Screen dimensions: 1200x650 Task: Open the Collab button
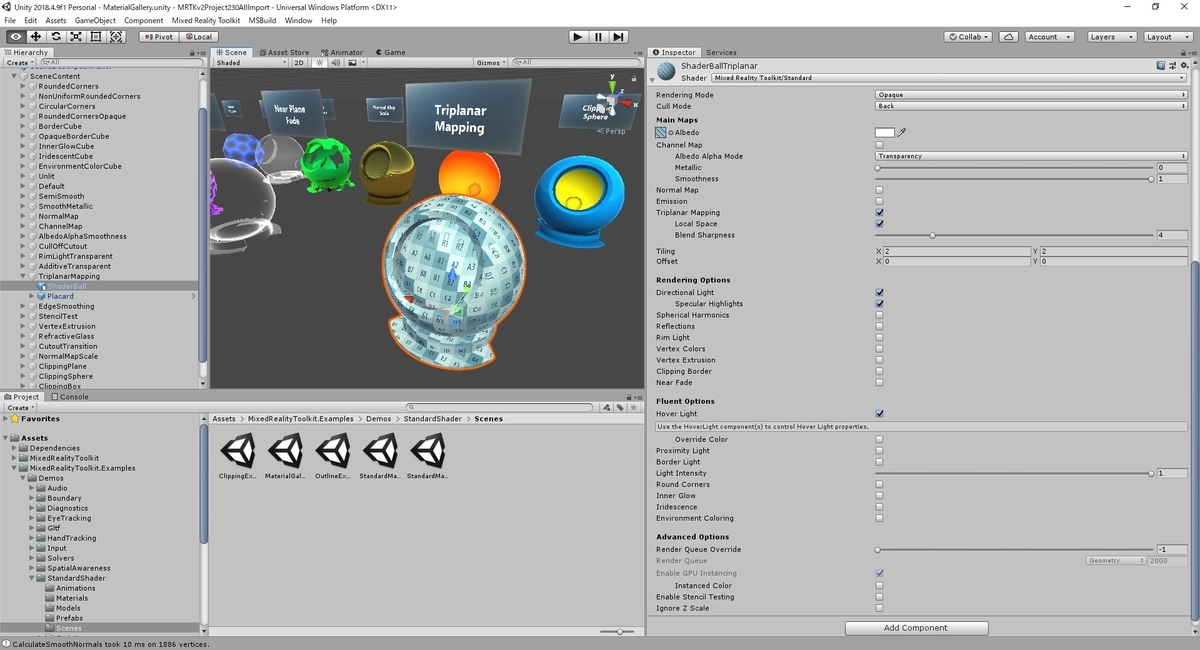pyautogui.click(x=968, y=37)
